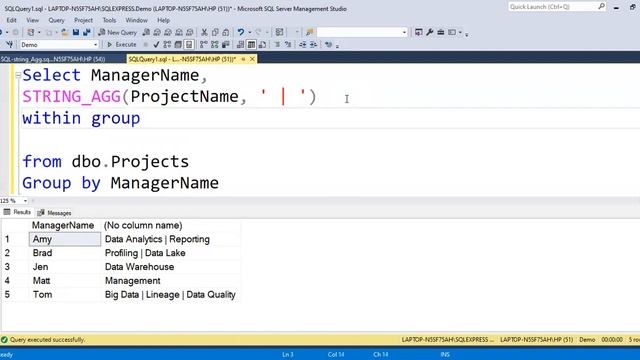Switch output to Results to Text
This screenshot has height=360, width=640.
coord(240,44)
